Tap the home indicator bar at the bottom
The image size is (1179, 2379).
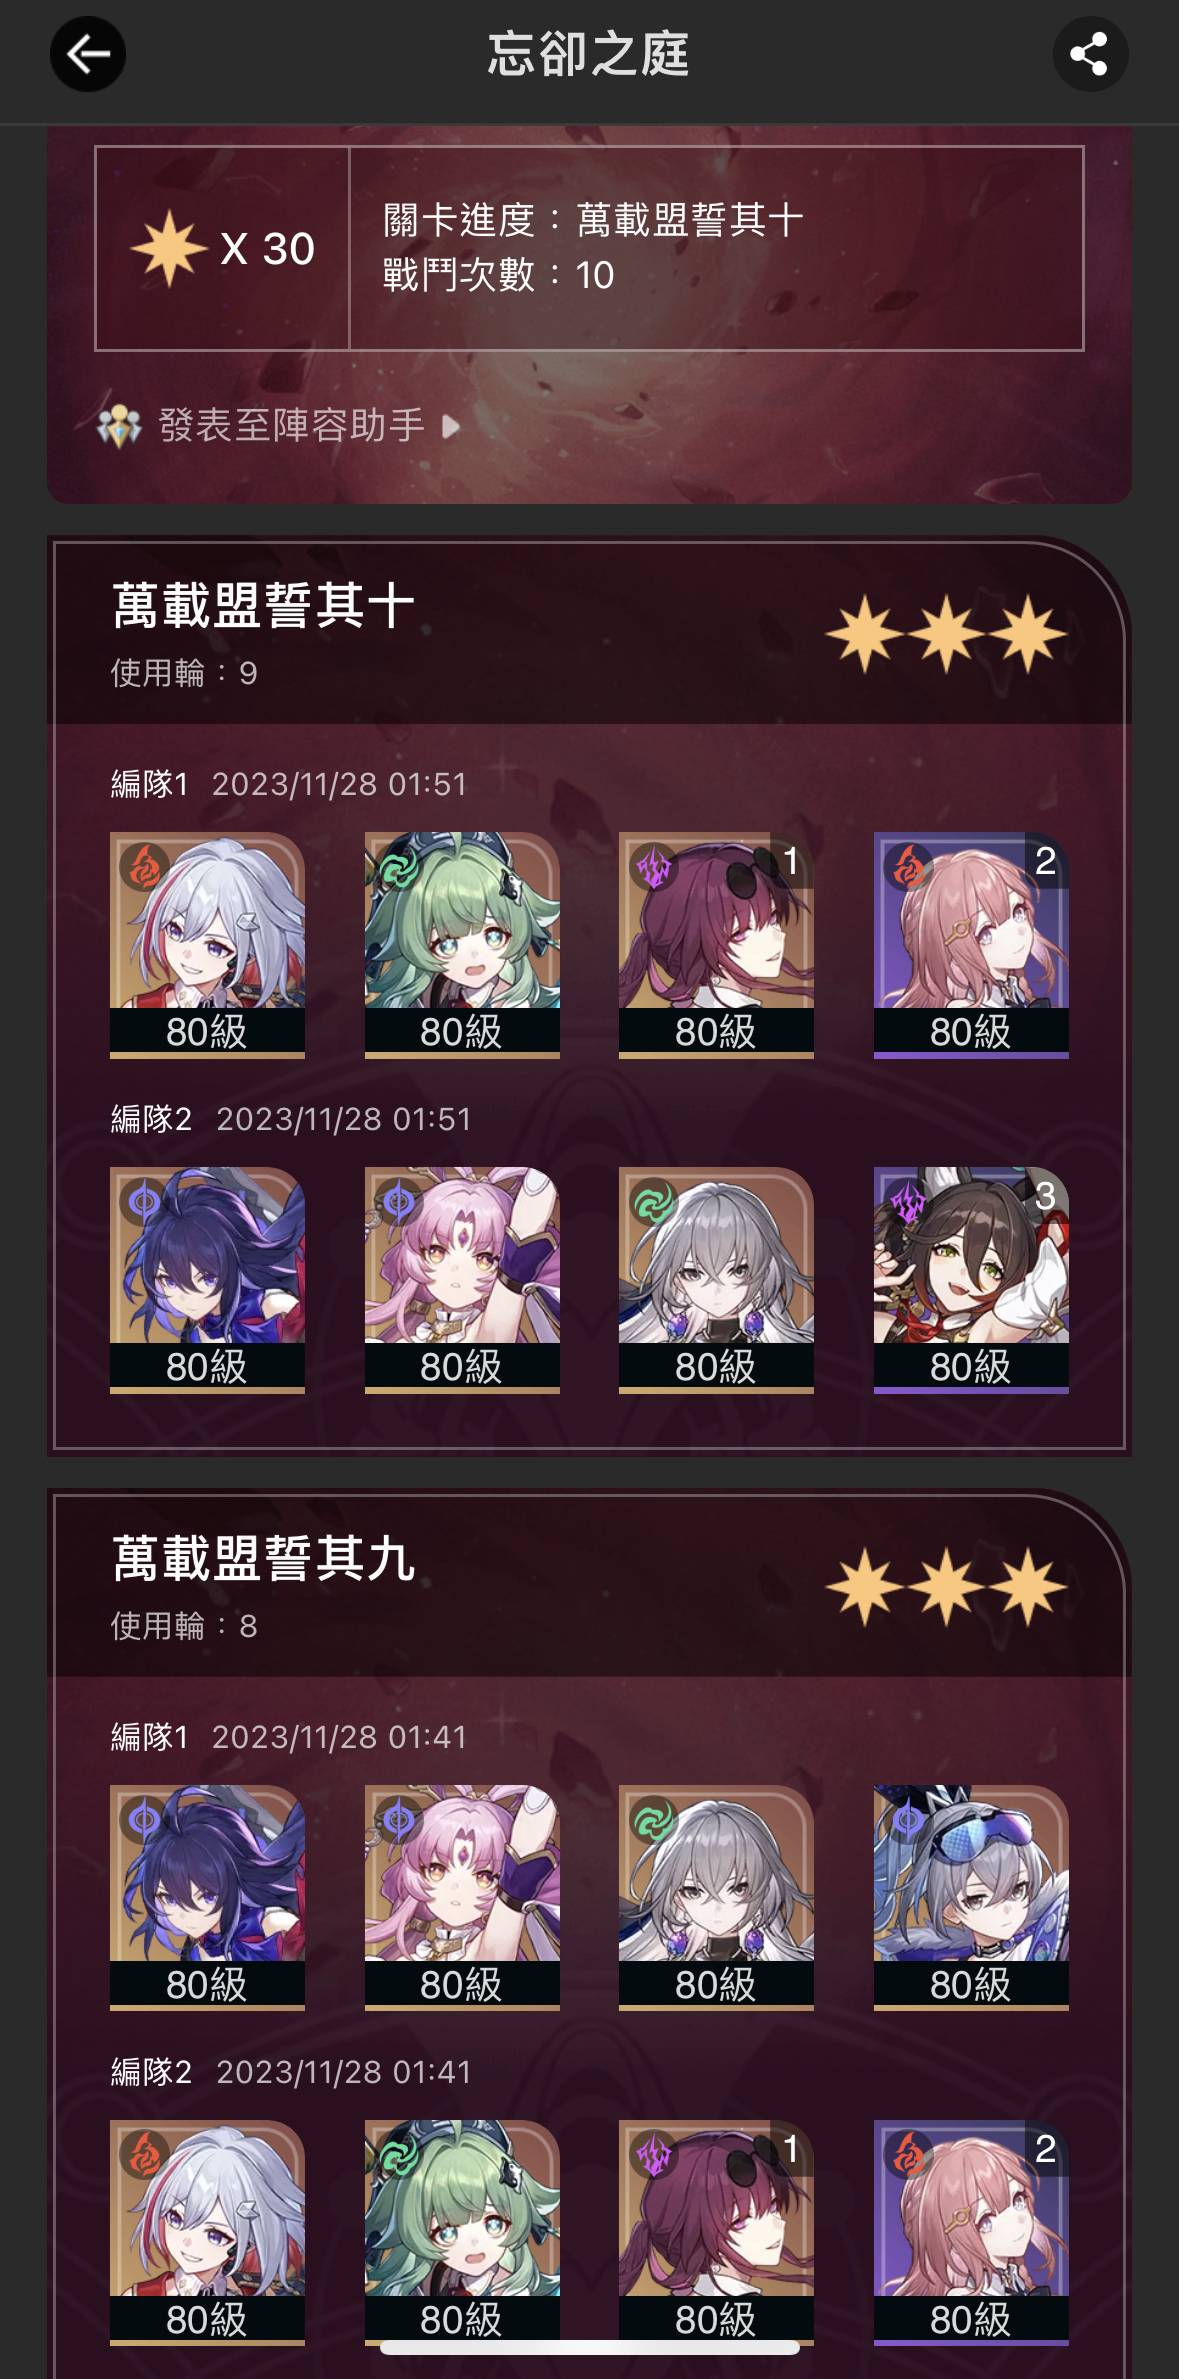590,2347
